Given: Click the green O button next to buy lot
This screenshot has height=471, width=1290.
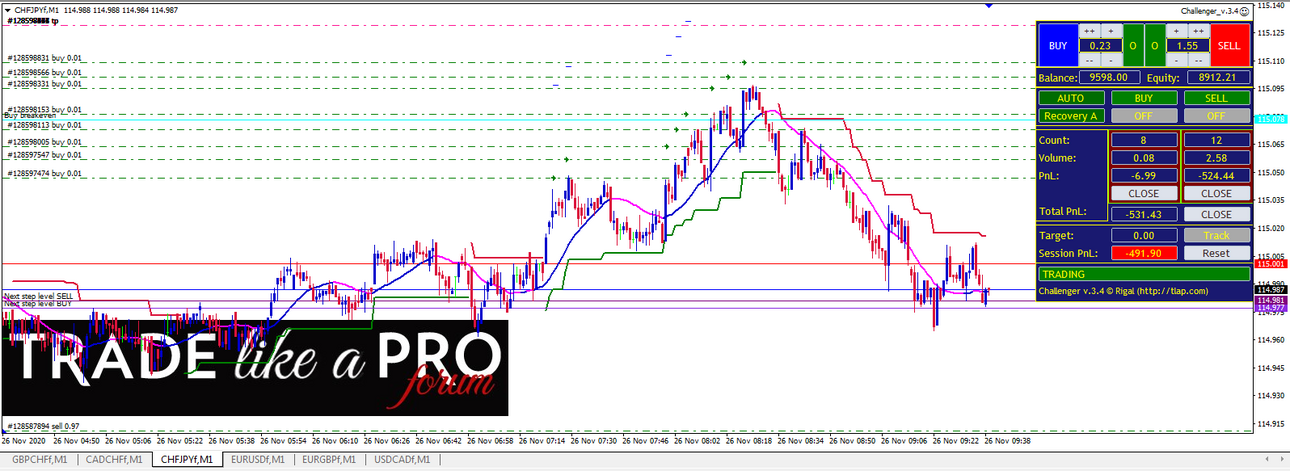Looking at the screenshot, I should point(1133,46).
